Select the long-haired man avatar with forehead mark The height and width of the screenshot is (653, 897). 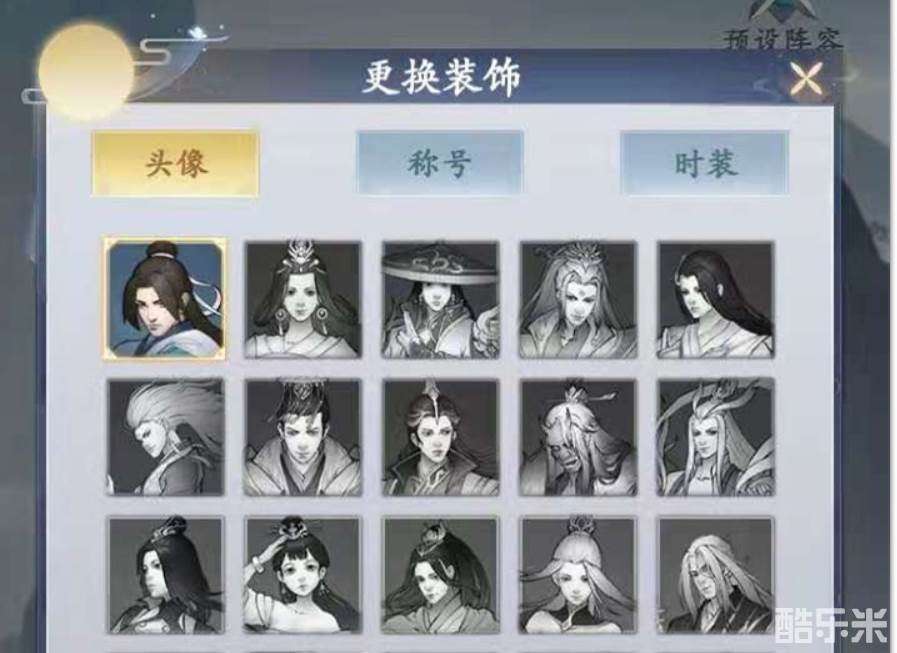coord(578,300)
